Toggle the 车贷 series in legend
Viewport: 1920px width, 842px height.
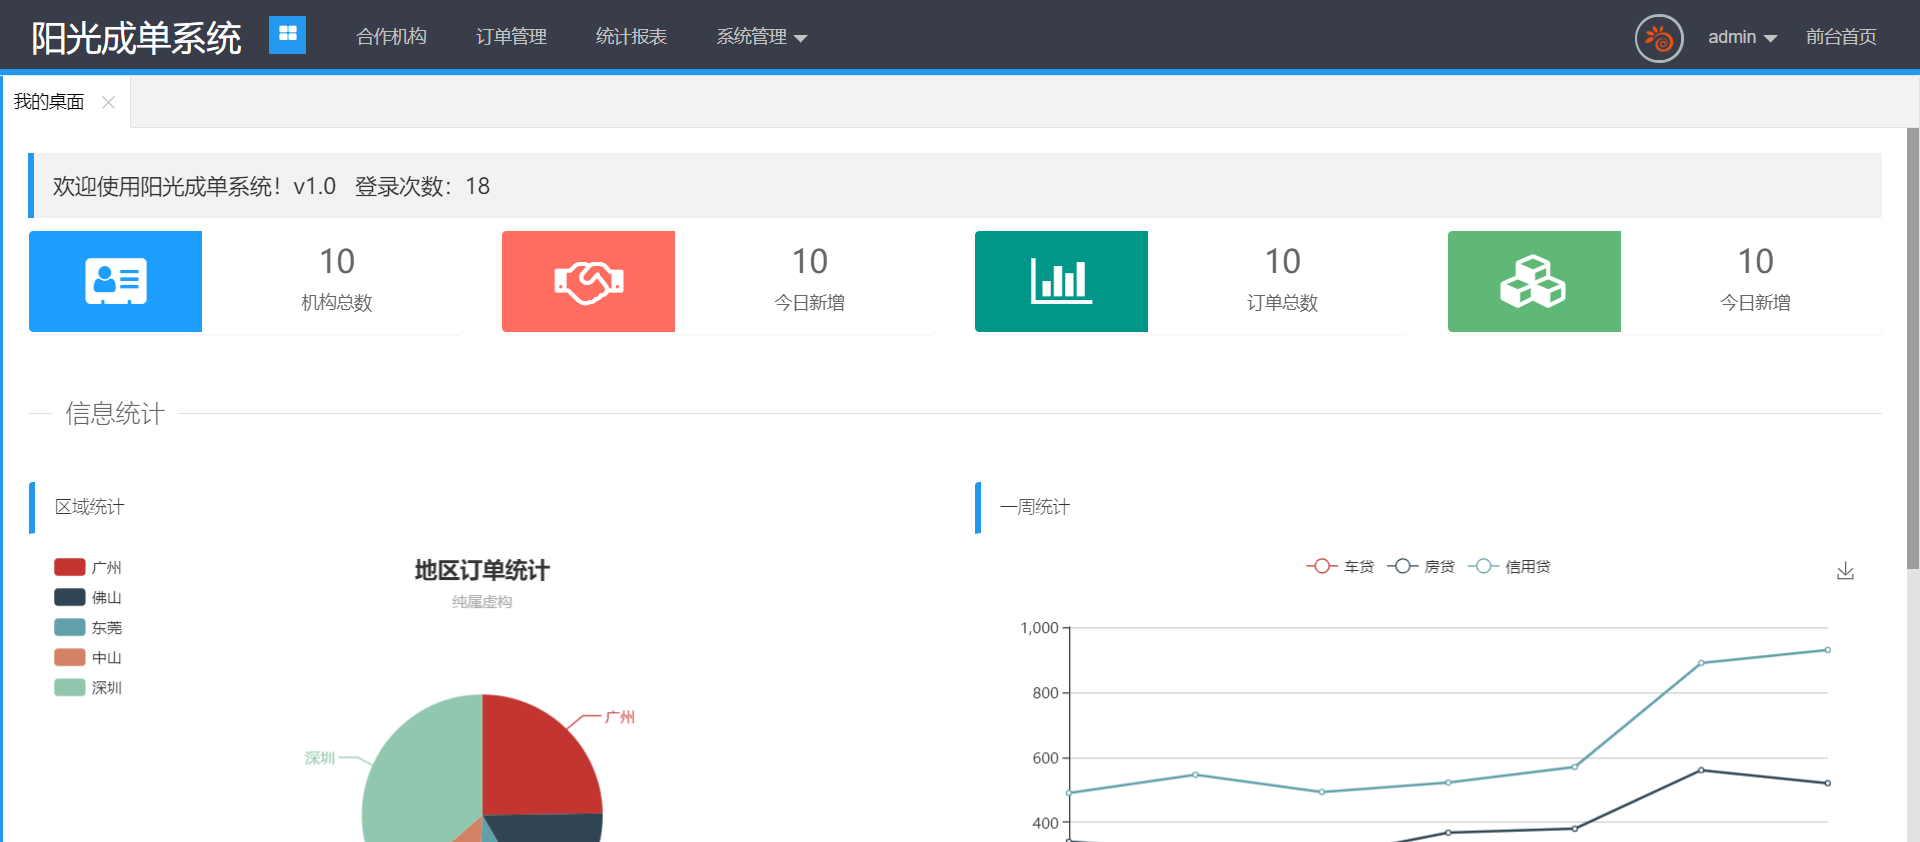click(x=1340, y=567)
